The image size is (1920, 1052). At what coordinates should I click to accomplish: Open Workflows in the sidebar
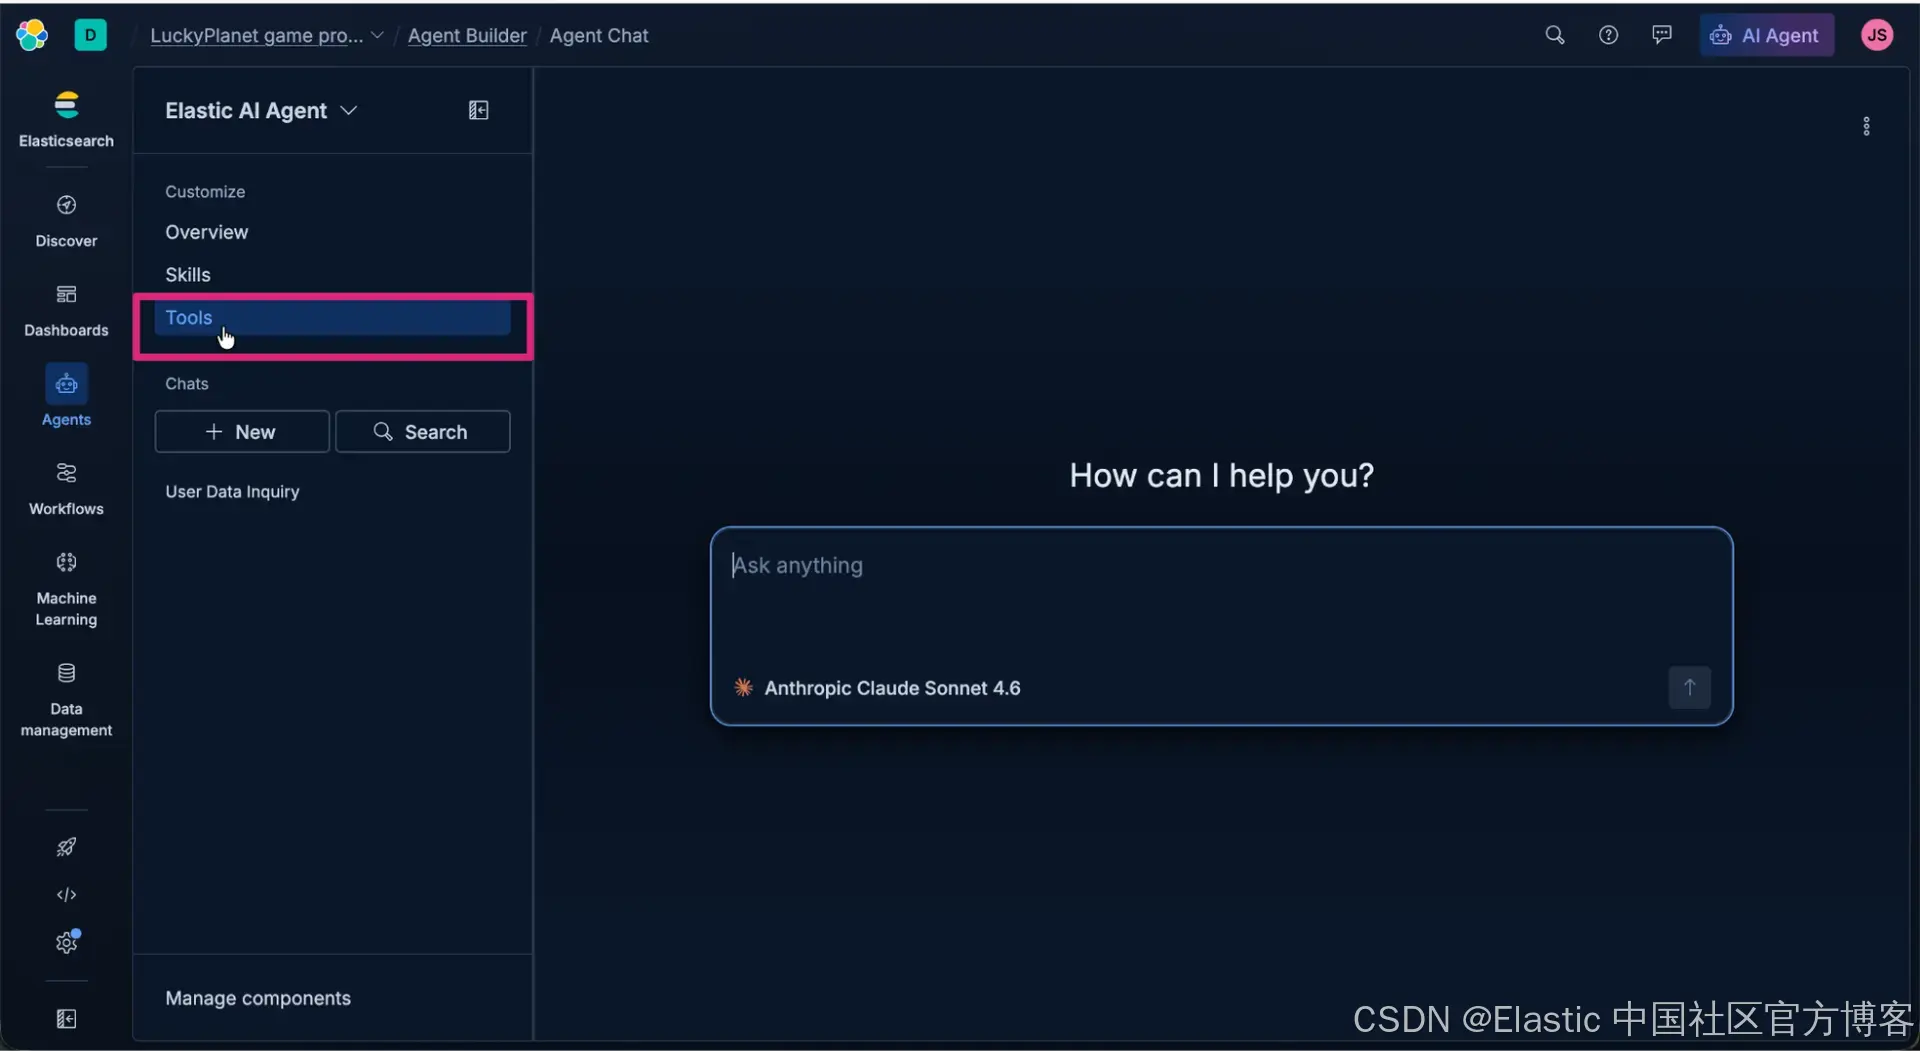[x=66, y=489]
